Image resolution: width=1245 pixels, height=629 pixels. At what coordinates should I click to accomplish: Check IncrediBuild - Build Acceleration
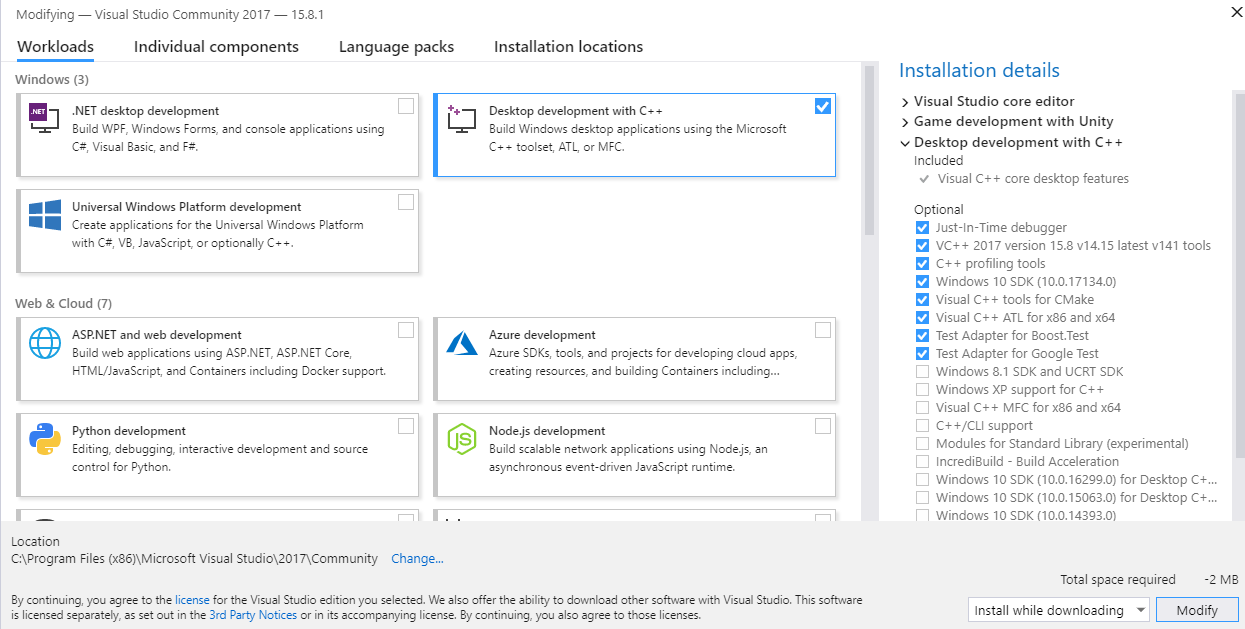922,462
